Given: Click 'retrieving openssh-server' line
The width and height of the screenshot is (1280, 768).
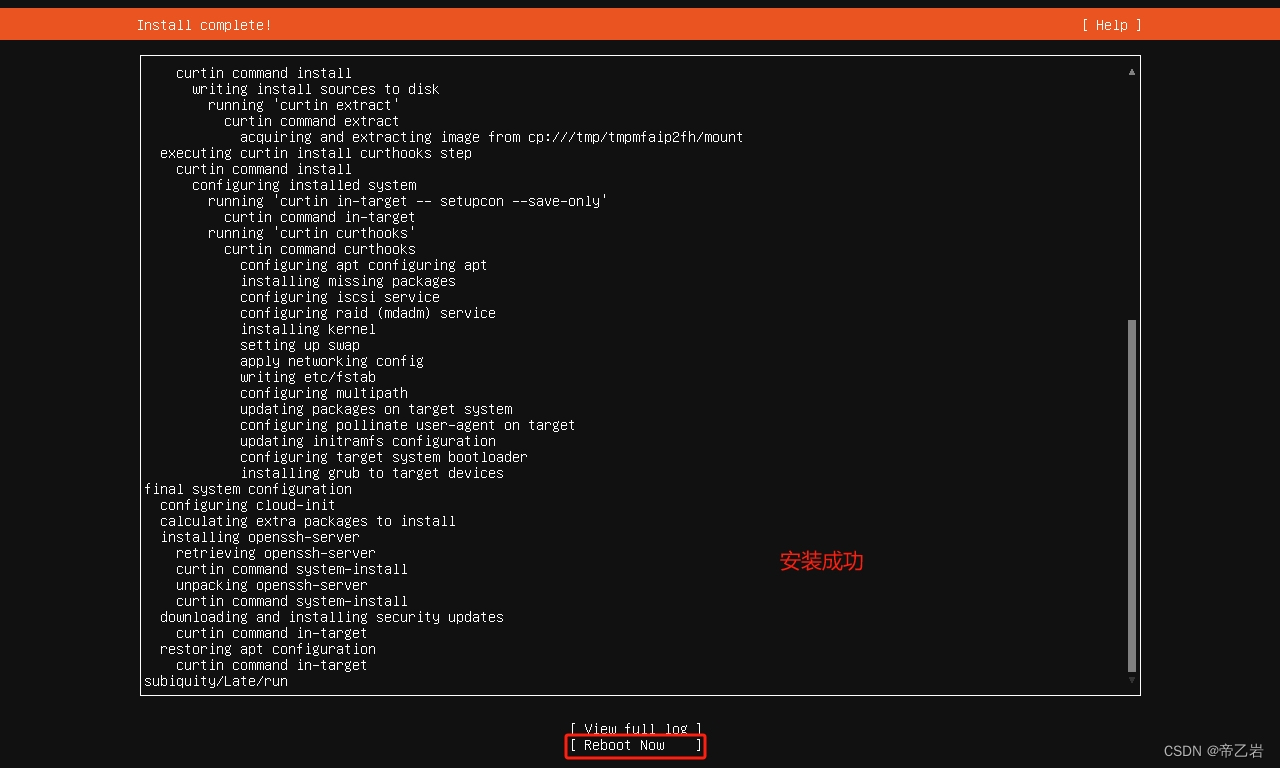Looking at the screenshot, I should [x=276, y=553].
